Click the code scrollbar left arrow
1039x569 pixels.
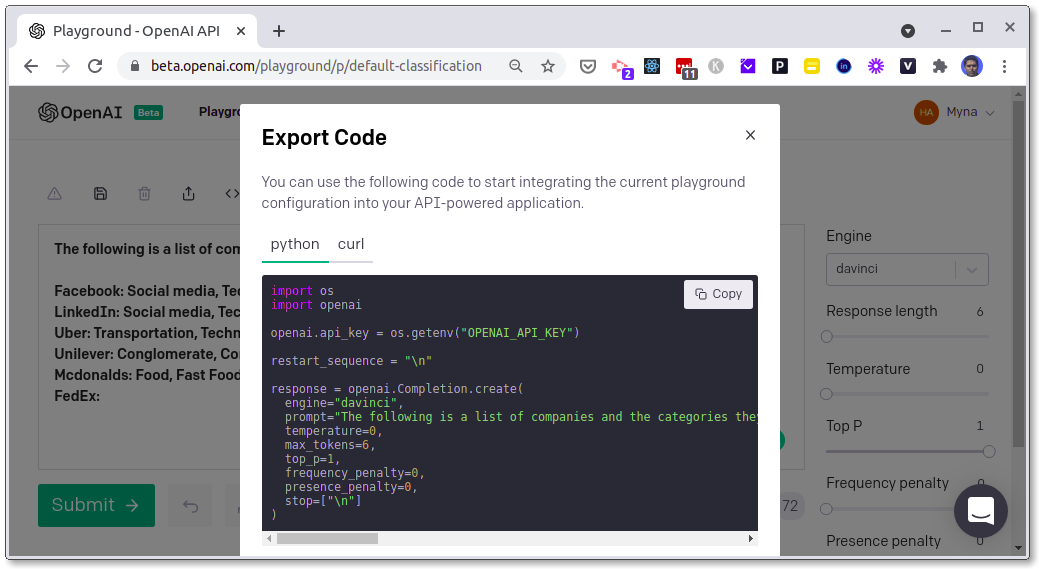coord(269,539)
